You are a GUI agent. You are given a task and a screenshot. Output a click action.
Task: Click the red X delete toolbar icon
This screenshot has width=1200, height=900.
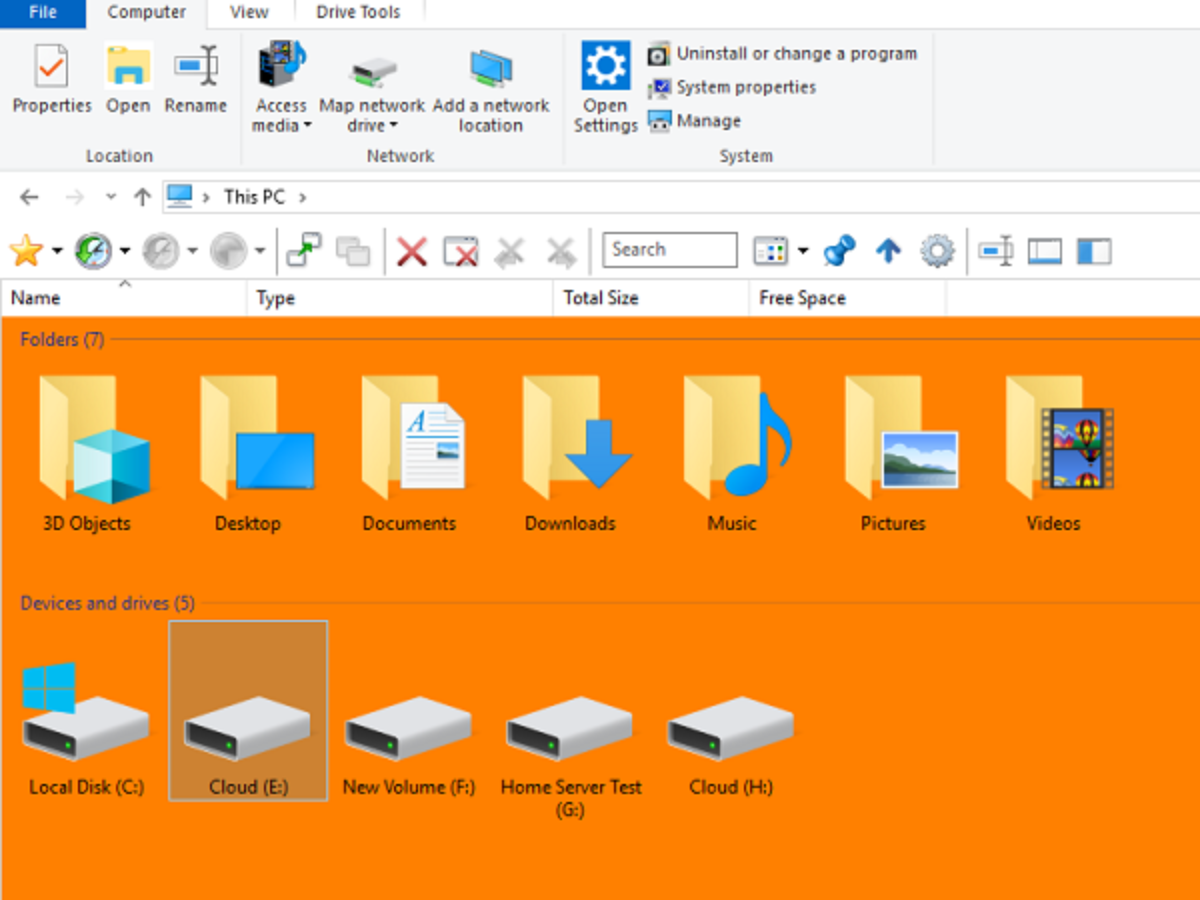412,251
